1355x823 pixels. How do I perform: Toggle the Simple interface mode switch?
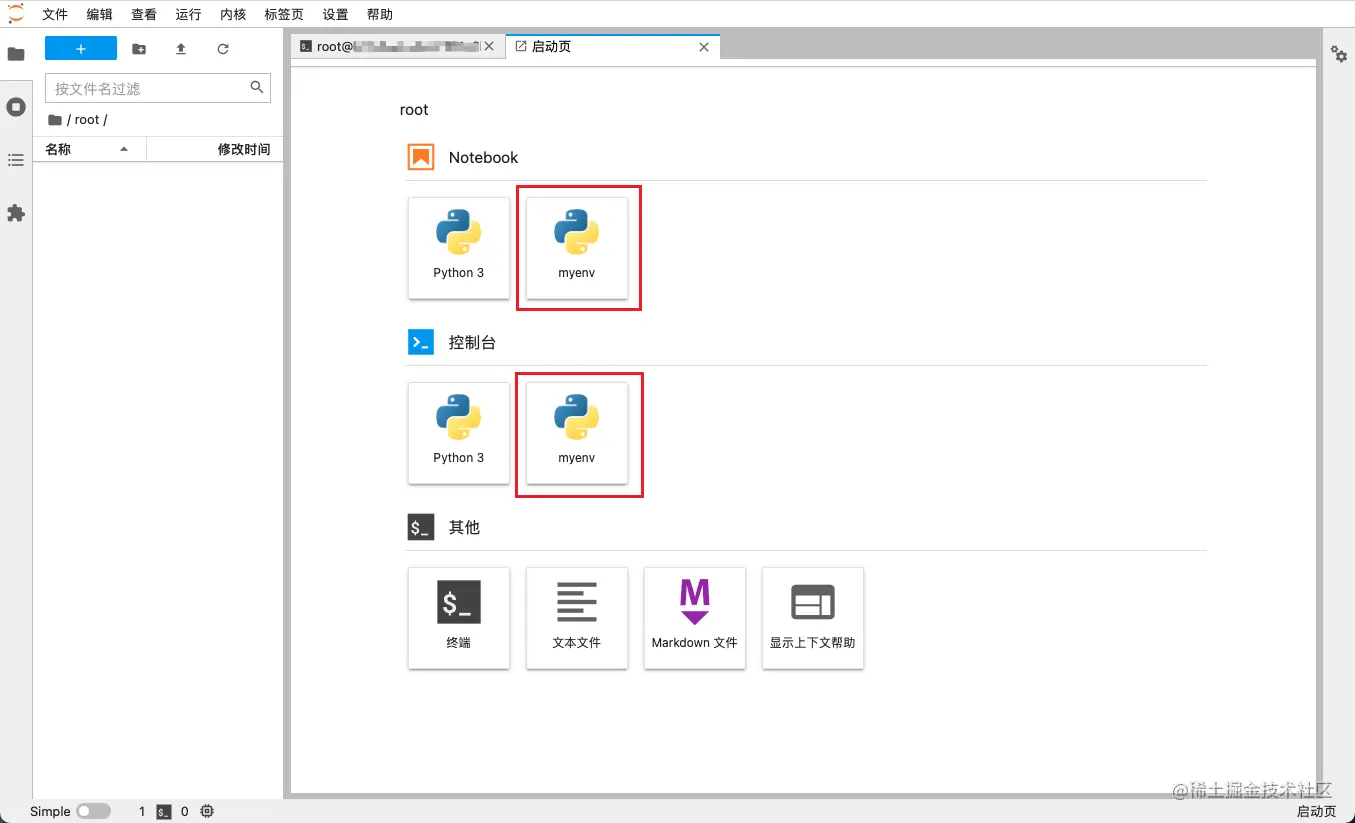93,811
